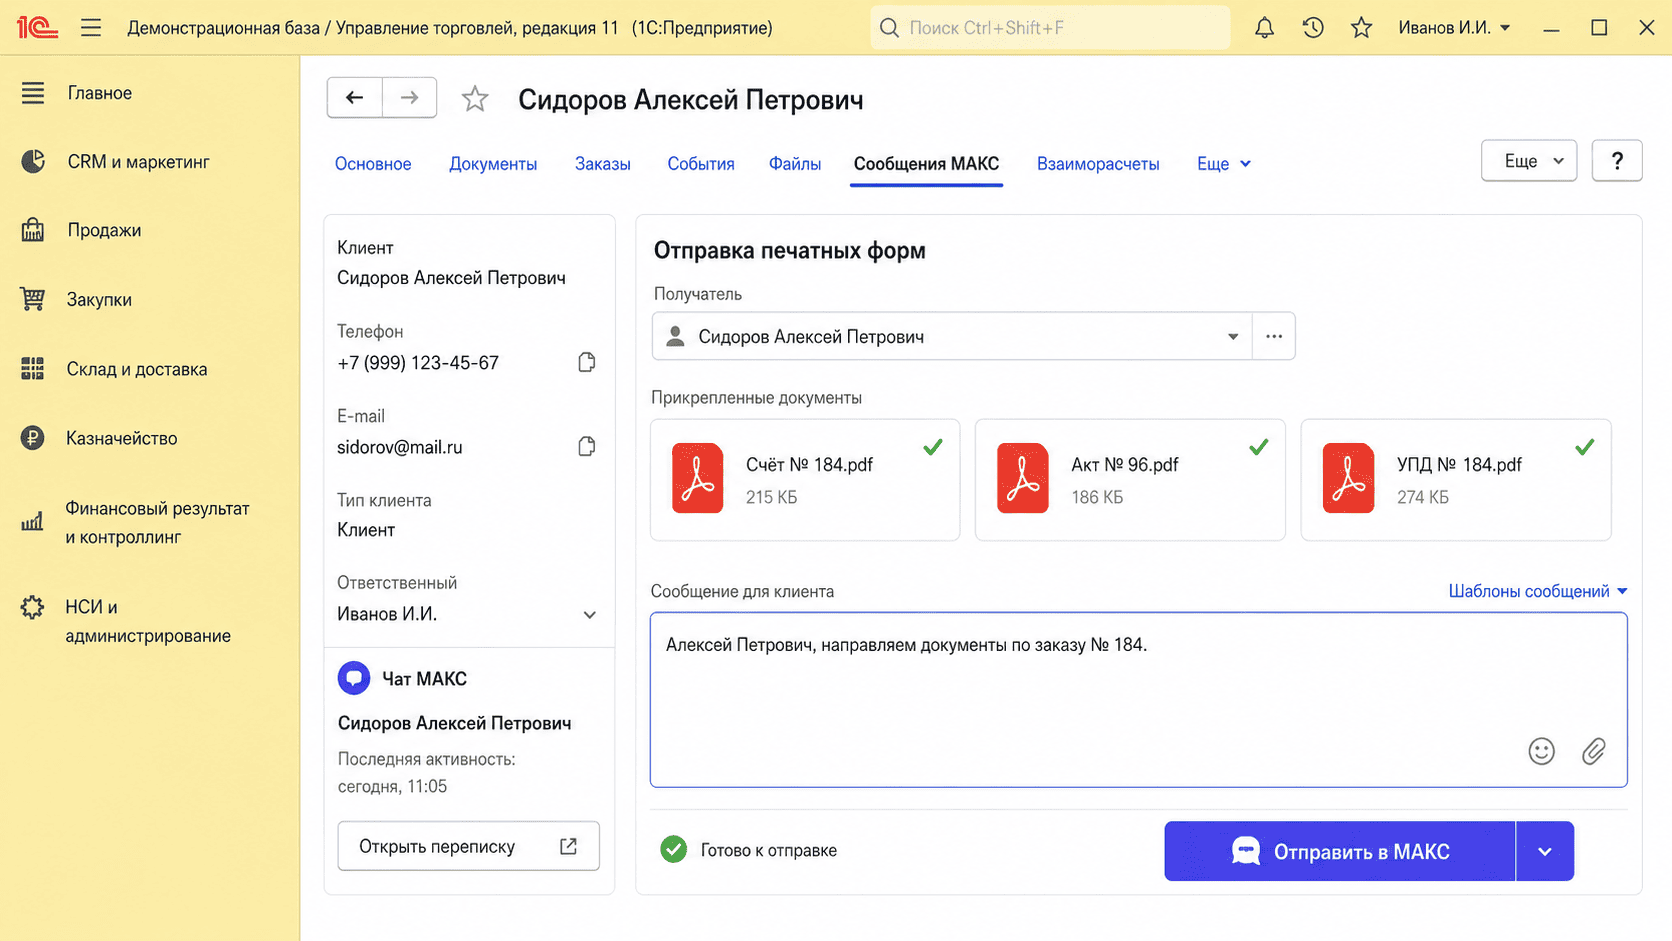Click recipient field Сидоров Алексей Петрович
This screenshot has height=941, width=1672.
click(952, 336)
